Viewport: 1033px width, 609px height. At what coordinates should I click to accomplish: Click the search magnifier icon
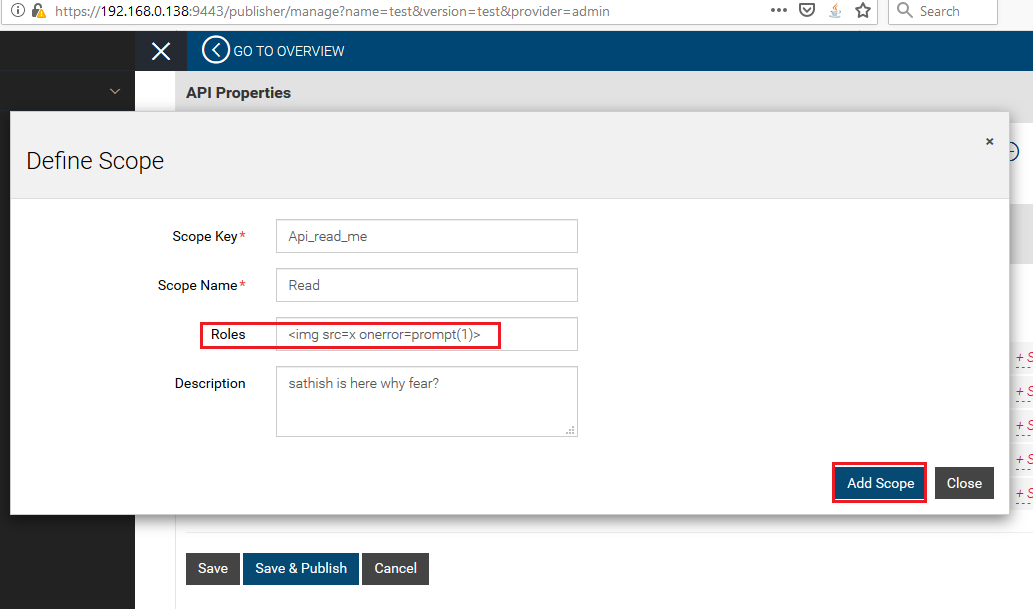tap(905, 11)
